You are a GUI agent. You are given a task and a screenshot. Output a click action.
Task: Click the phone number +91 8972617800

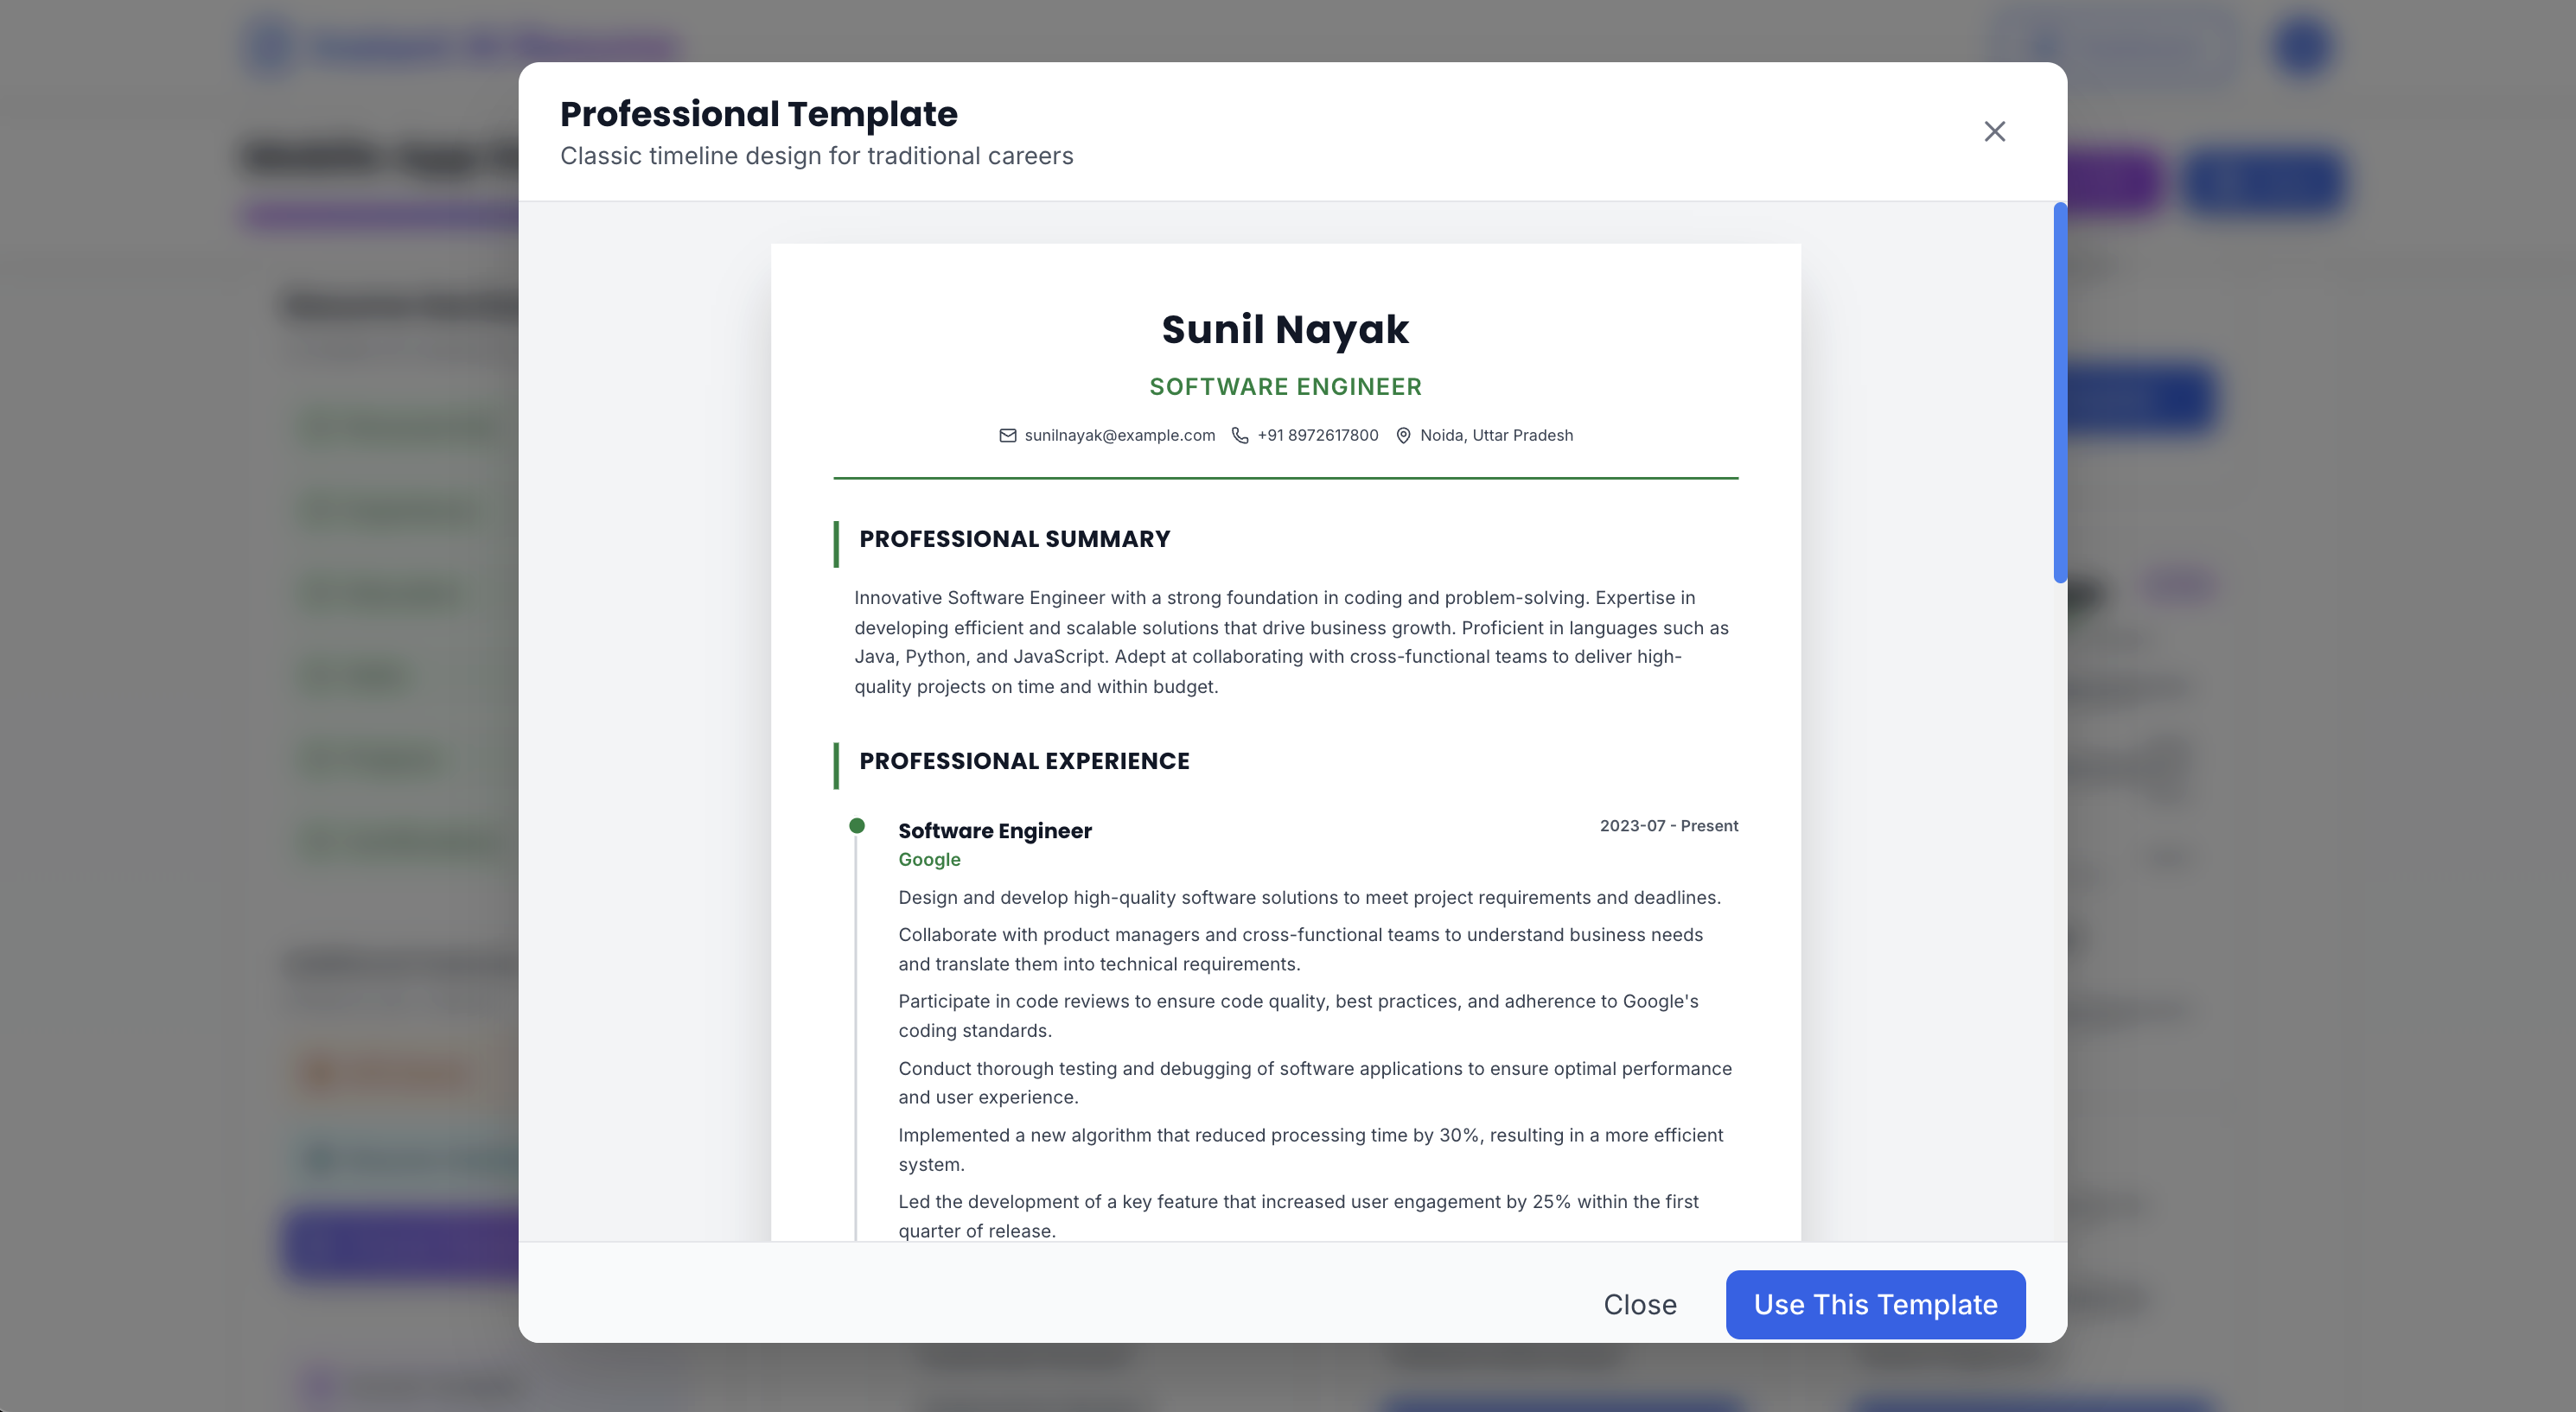pos(1318,435)
